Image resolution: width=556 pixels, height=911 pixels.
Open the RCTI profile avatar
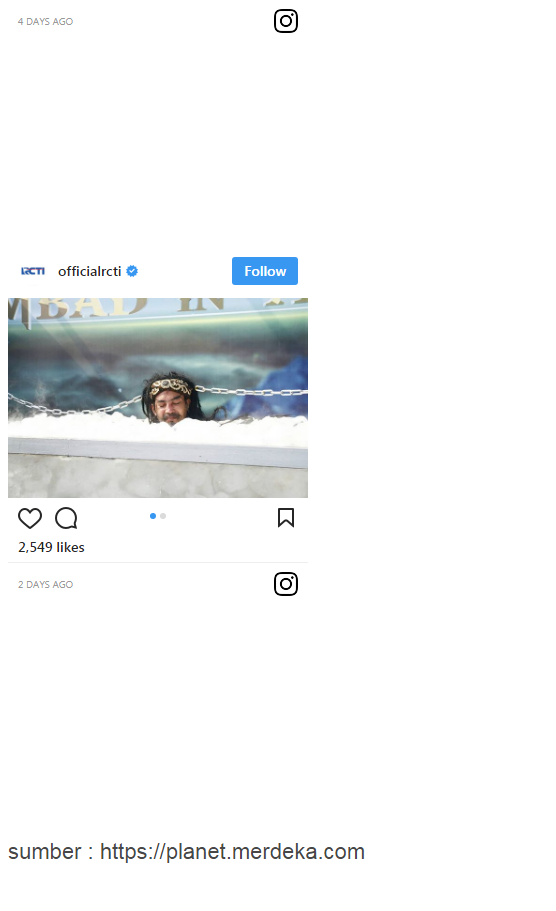tap(33, 271)
